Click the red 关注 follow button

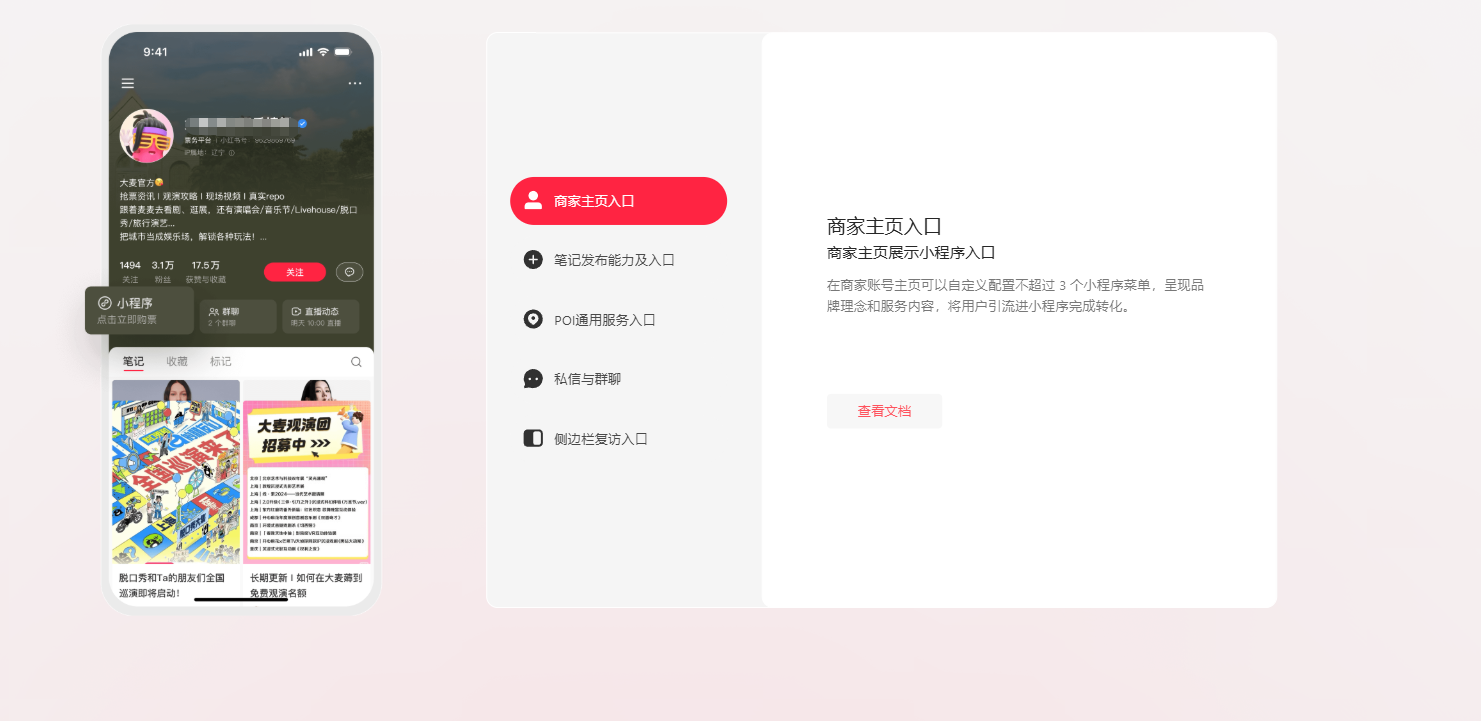(x=295, y=272)
